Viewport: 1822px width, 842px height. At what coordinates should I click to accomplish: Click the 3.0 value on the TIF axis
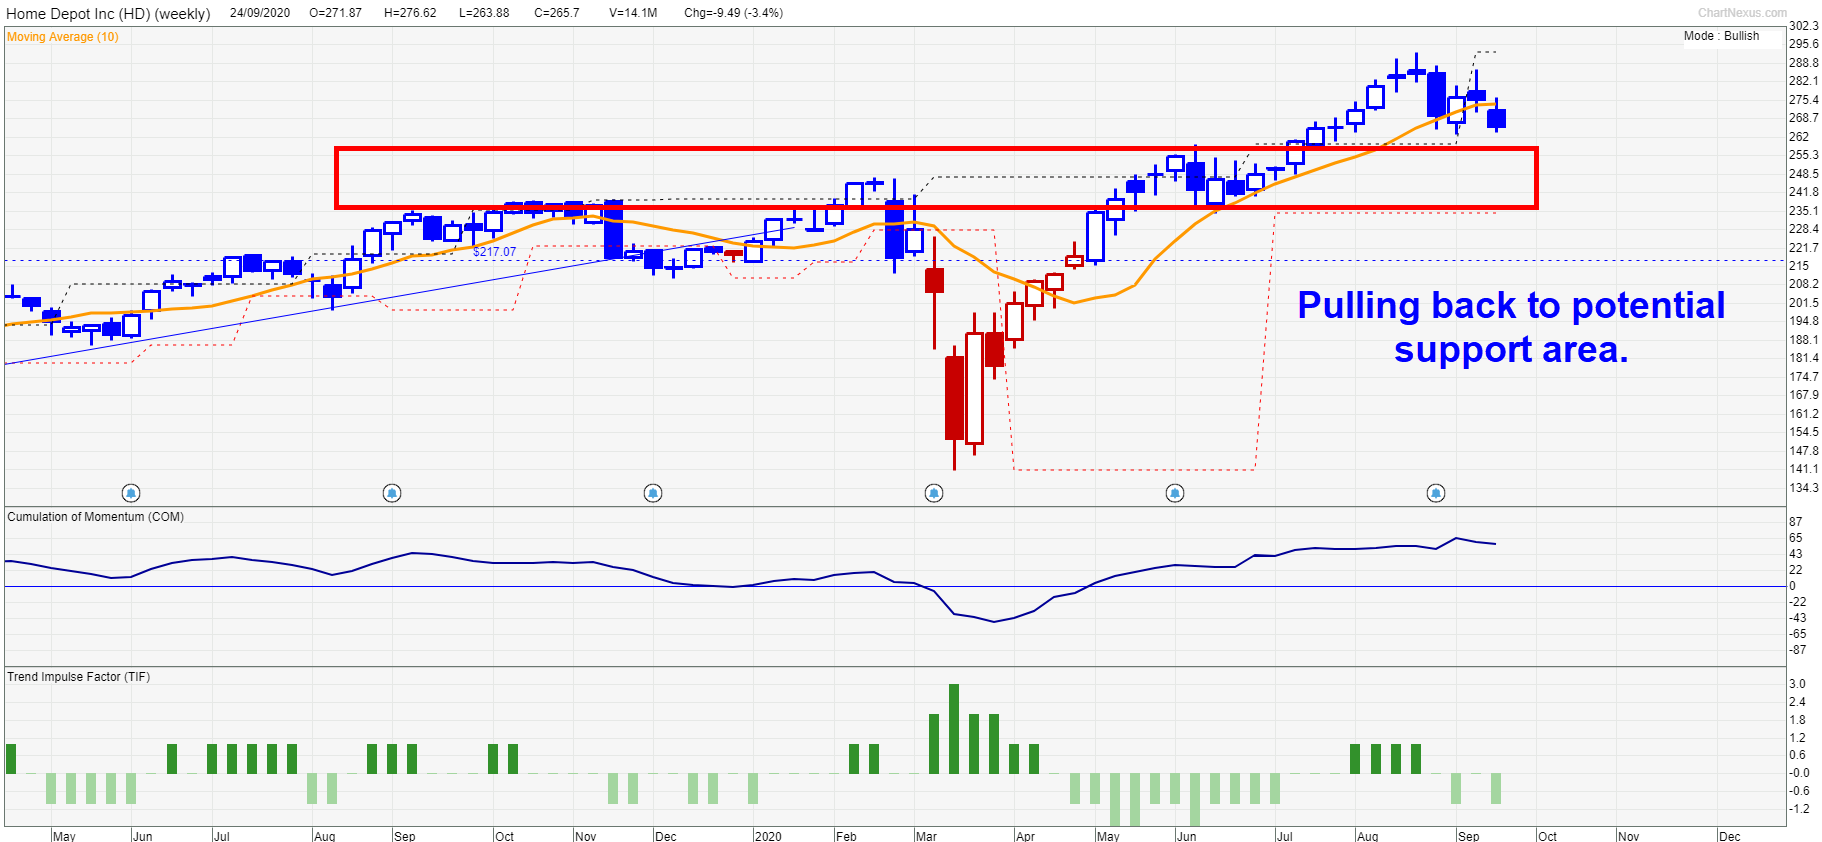click(x=1798, y=684)
